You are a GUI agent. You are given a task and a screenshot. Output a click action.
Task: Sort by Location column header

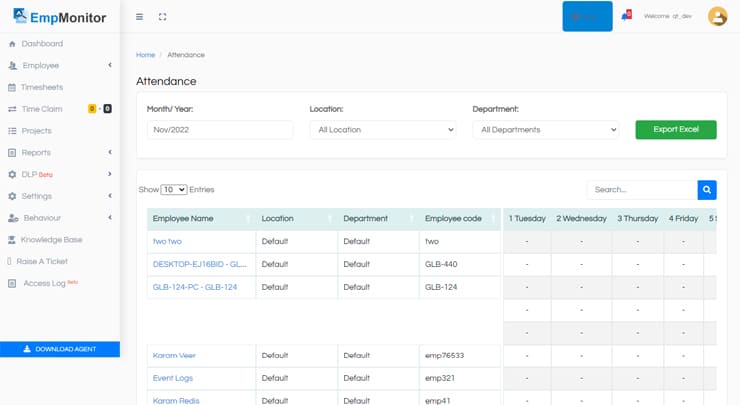coord(296,219)
